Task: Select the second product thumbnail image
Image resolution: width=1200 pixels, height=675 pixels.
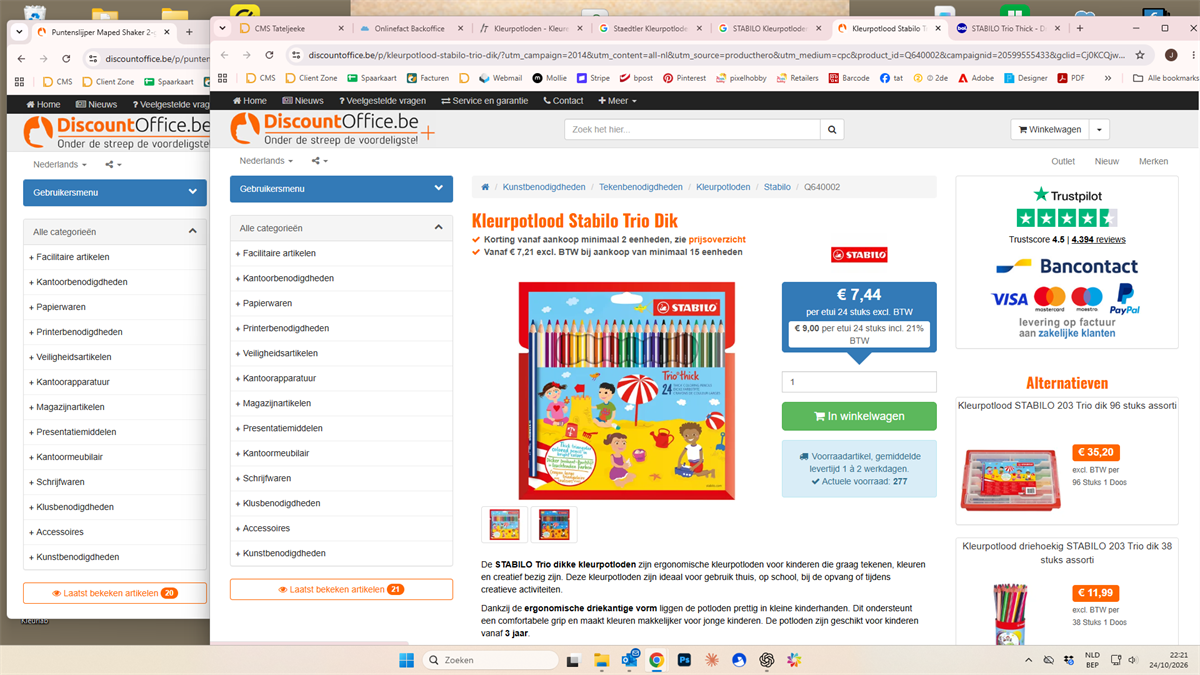Action: (x=554, y=524)
